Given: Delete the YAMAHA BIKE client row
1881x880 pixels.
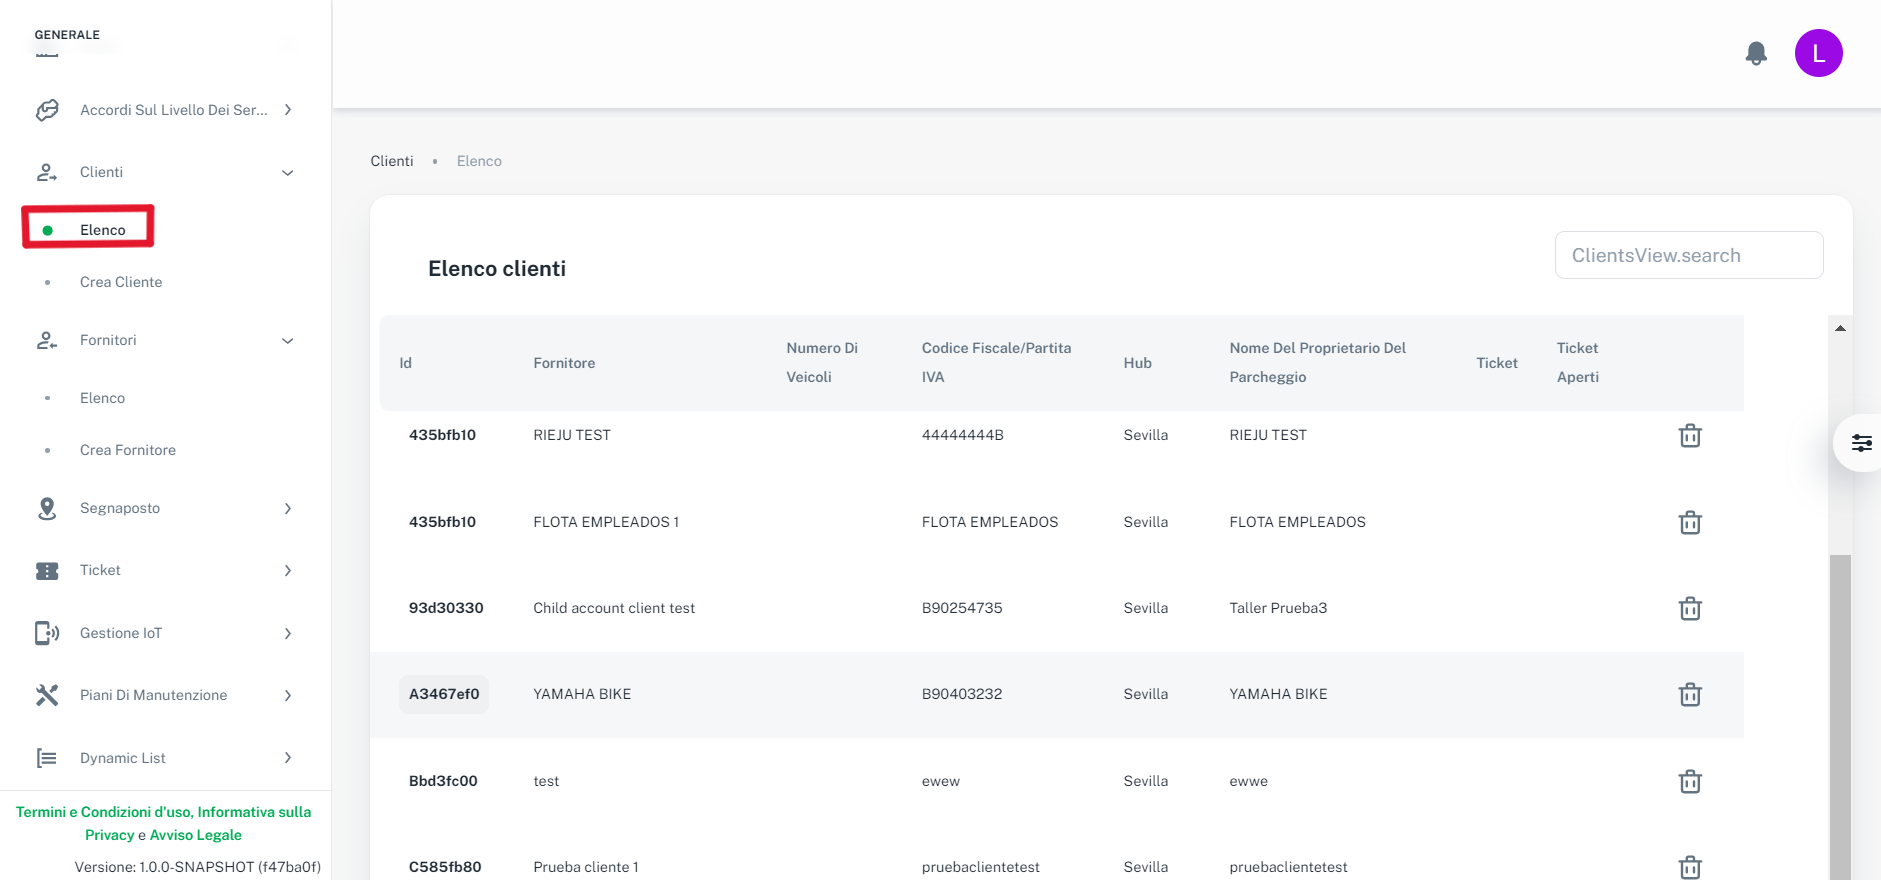Looking at the screenshot, I should [x=1689, y=694].
